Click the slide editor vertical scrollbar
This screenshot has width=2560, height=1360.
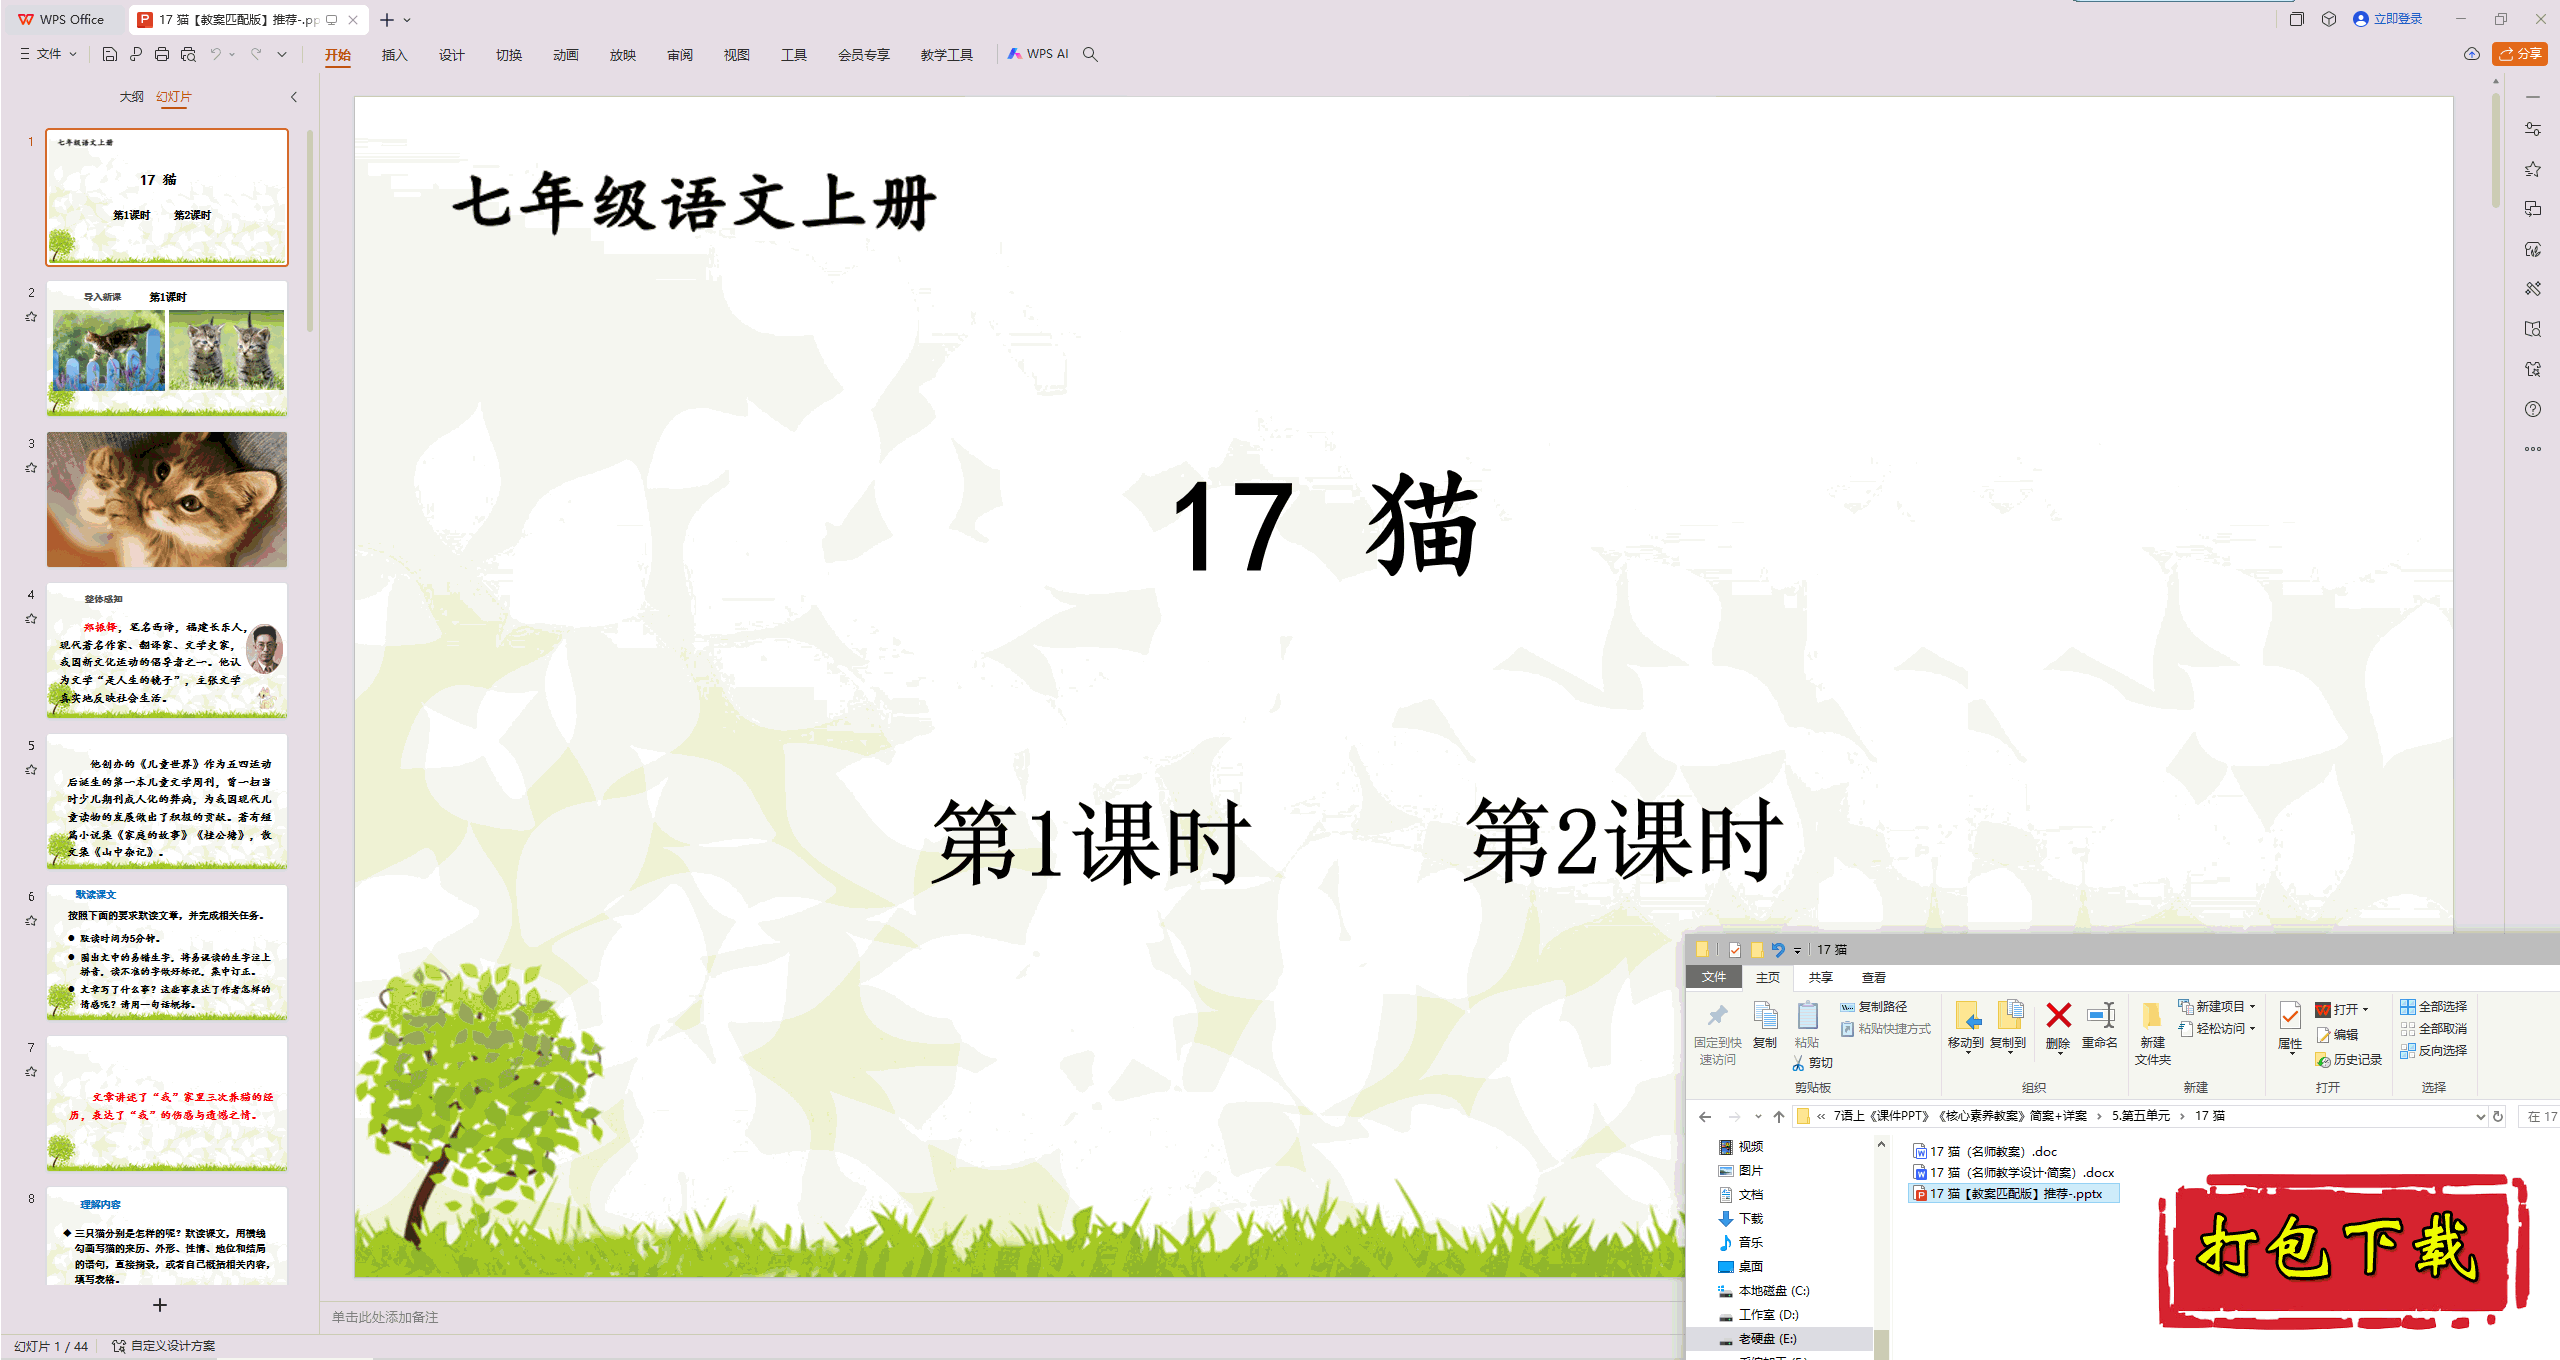click(2496, 150)
